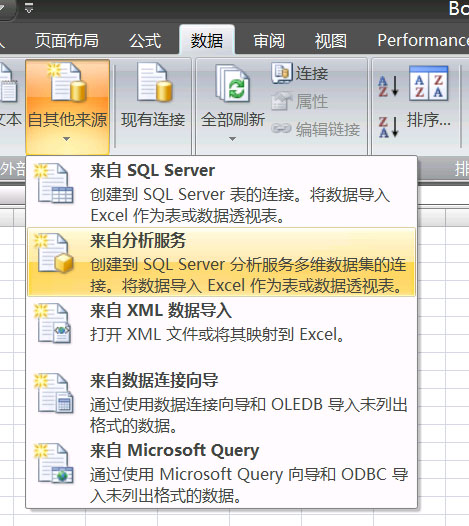
Task: Click the 排序... label
Action: [428, 120]
